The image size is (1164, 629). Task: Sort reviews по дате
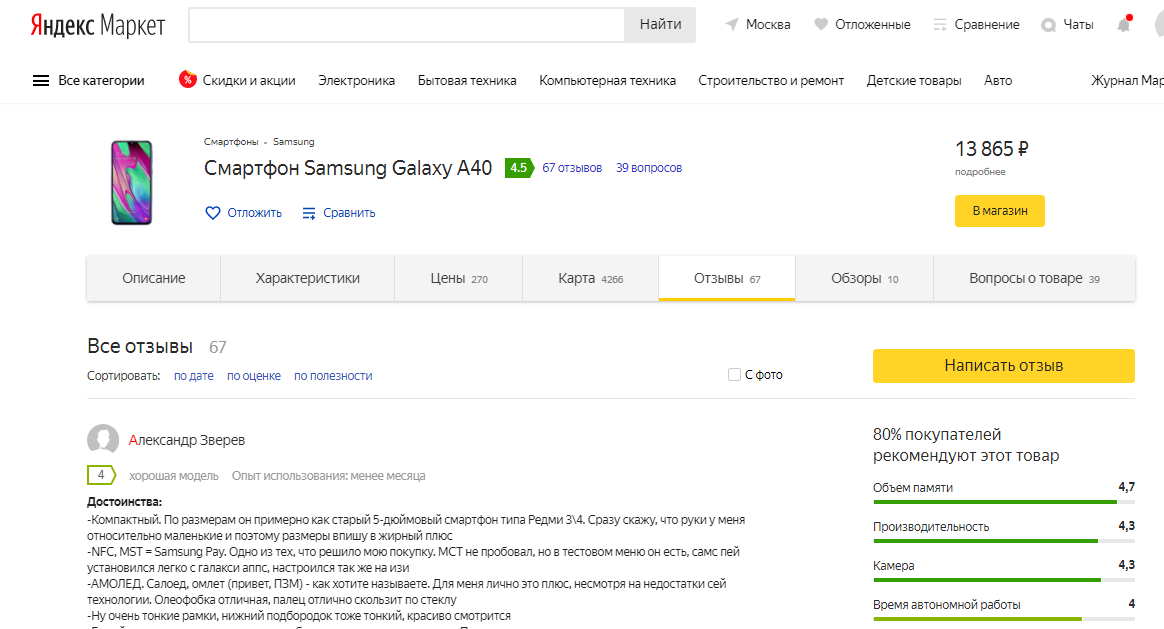(x=194, y=376)
